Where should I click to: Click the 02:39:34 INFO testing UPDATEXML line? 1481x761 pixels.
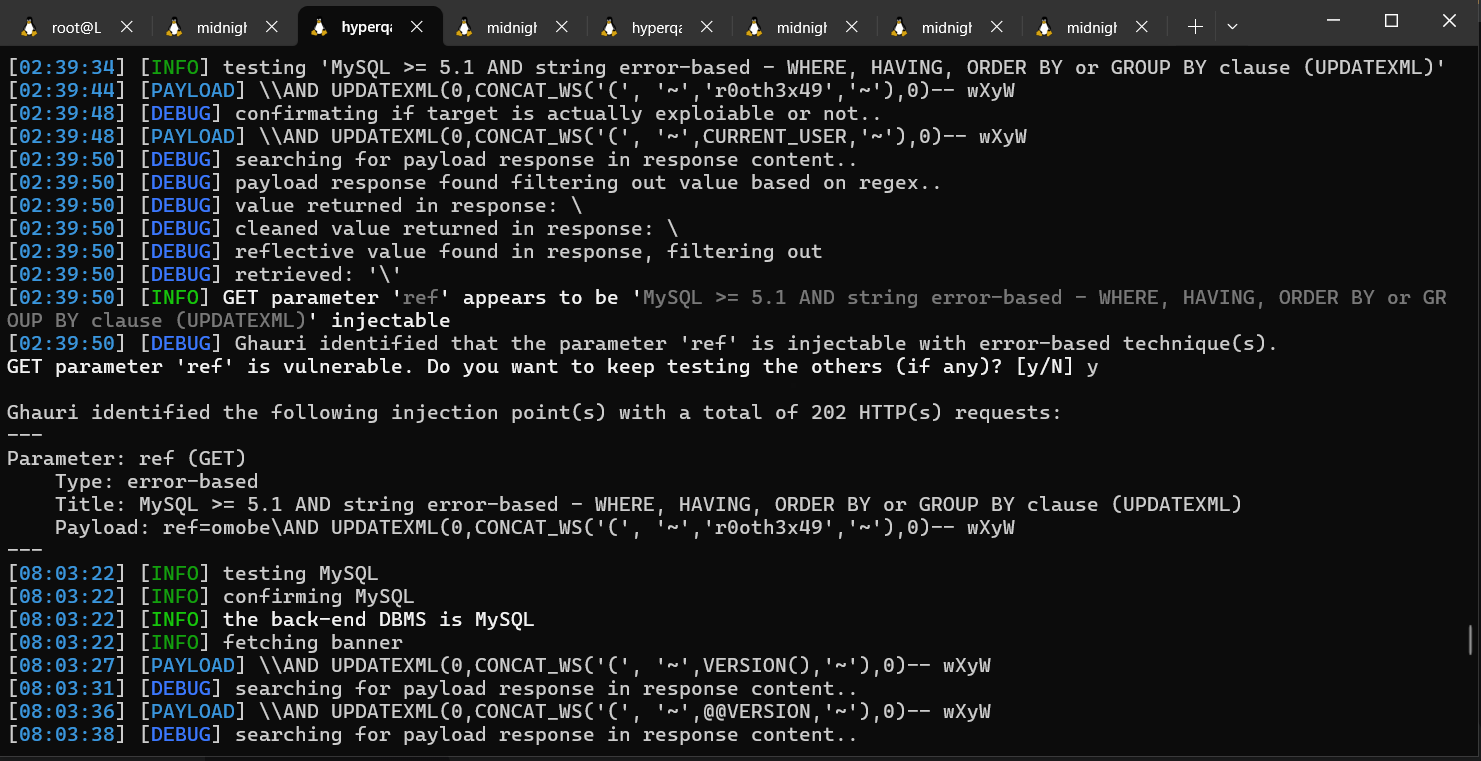726,68
